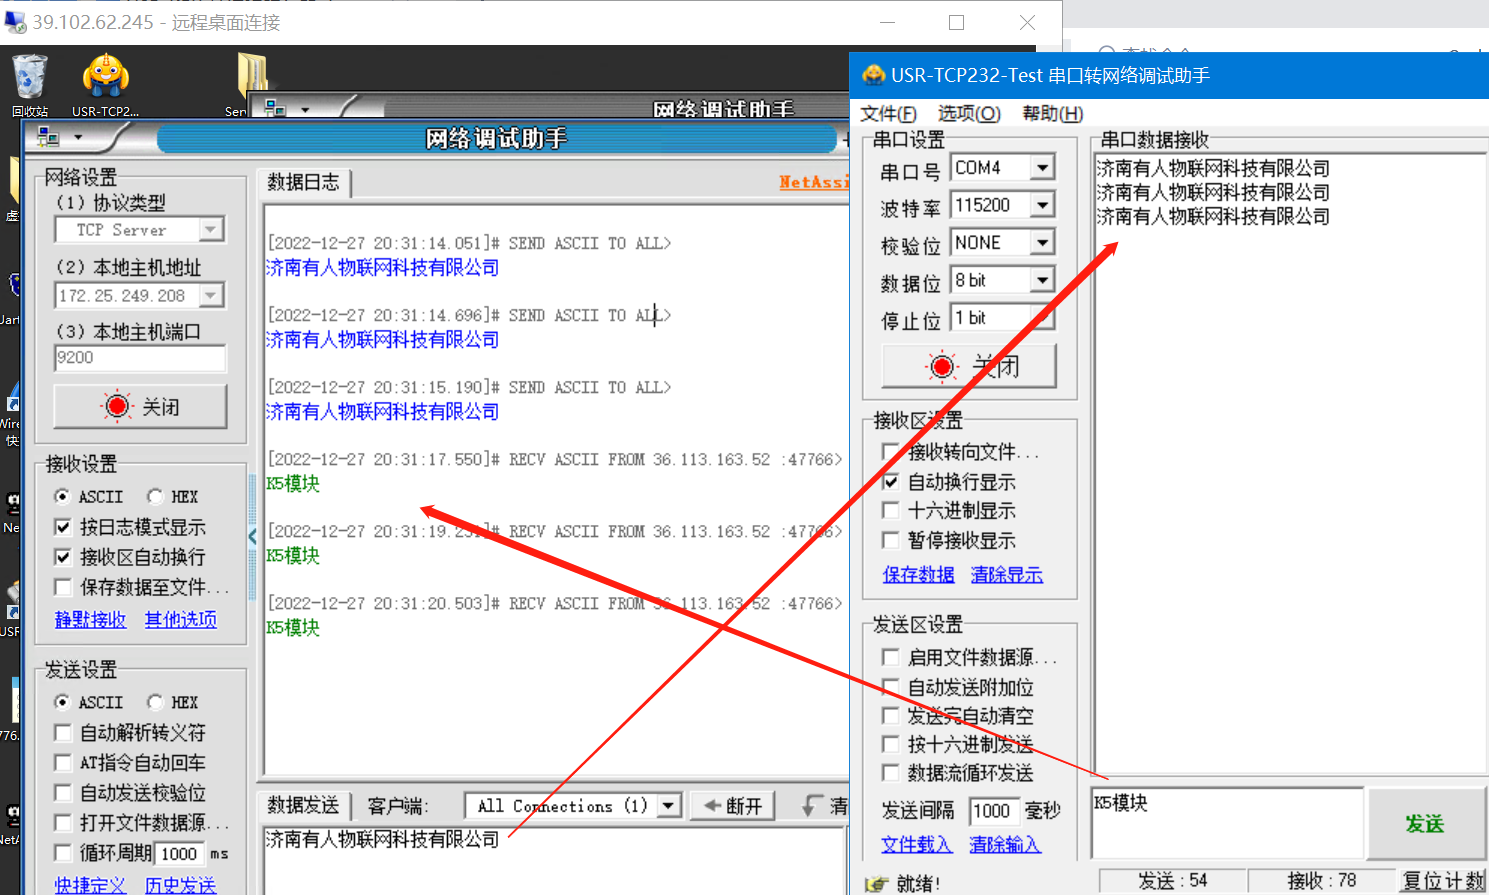Click the collapse arrow on the left panel edge
The width and height of the screenshot is (1489, 895).
coord(252,537)
